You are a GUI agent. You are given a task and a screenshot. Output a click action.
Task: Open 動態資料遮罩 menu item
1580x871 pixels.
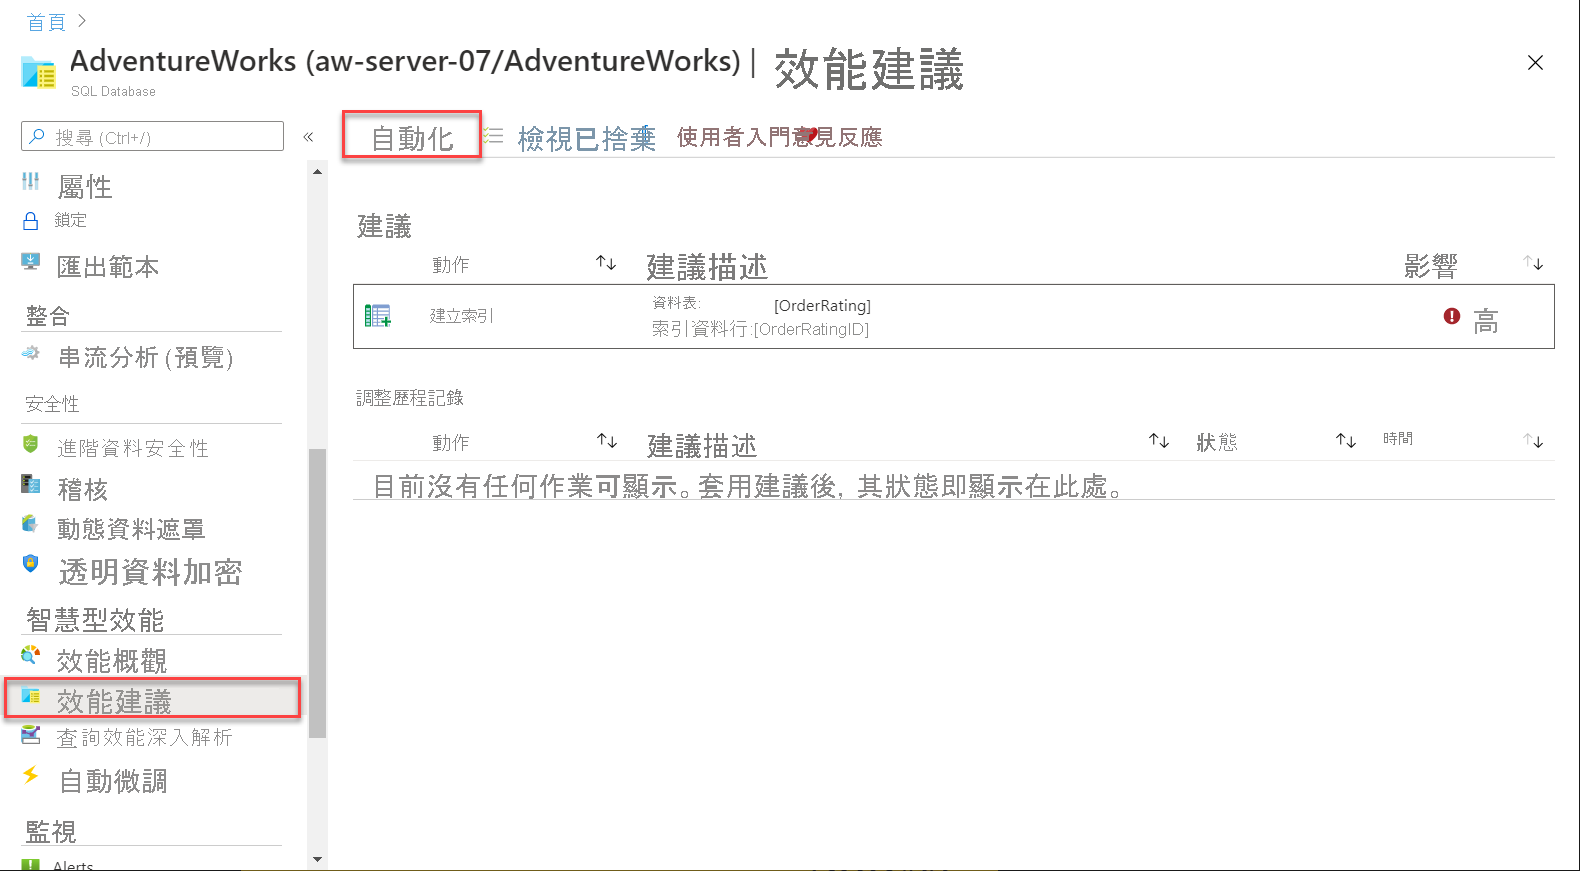(131, 529)
